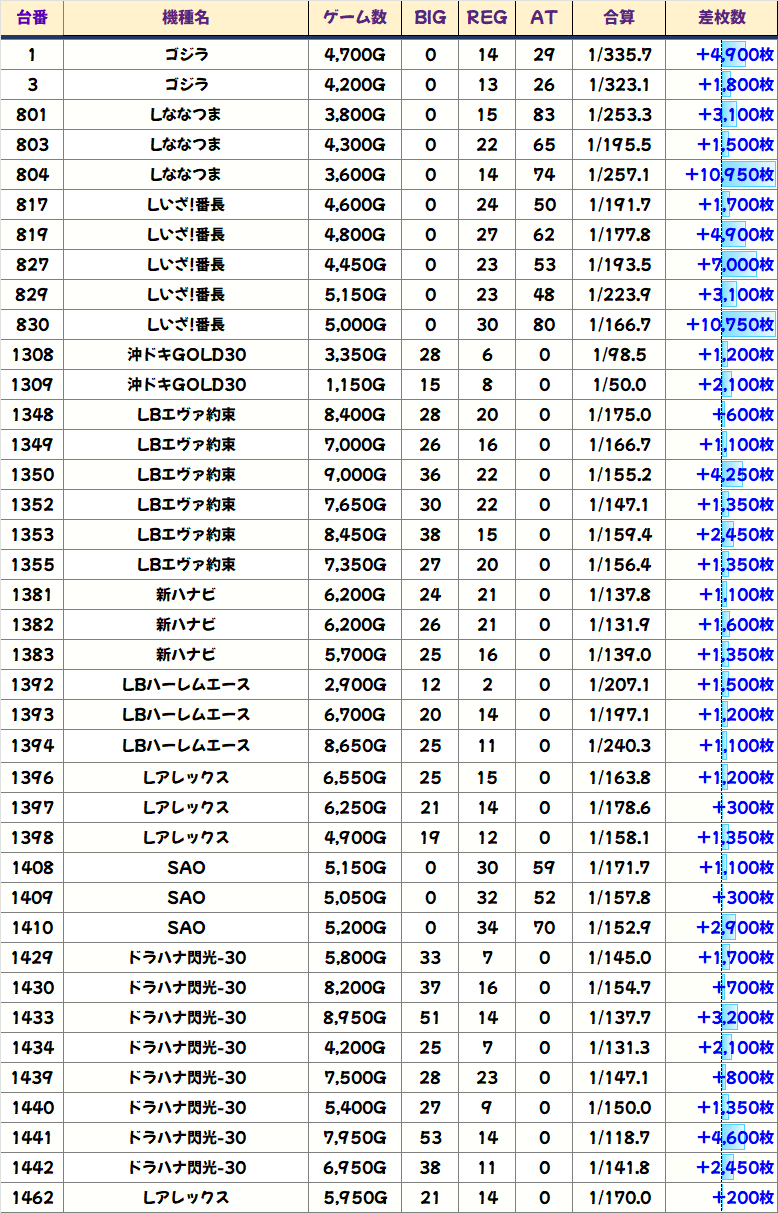Select machine number 817 cell

32,205
